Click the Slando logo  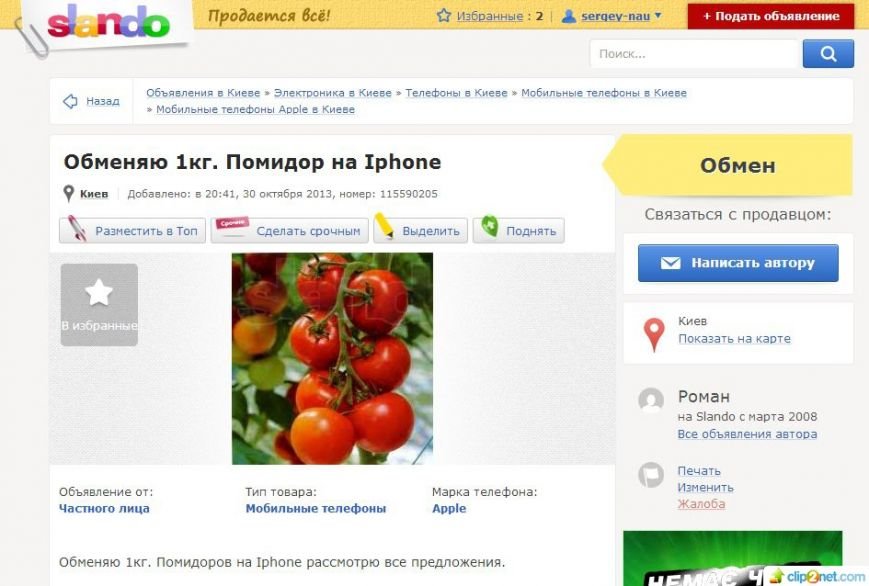click(108, 21)
